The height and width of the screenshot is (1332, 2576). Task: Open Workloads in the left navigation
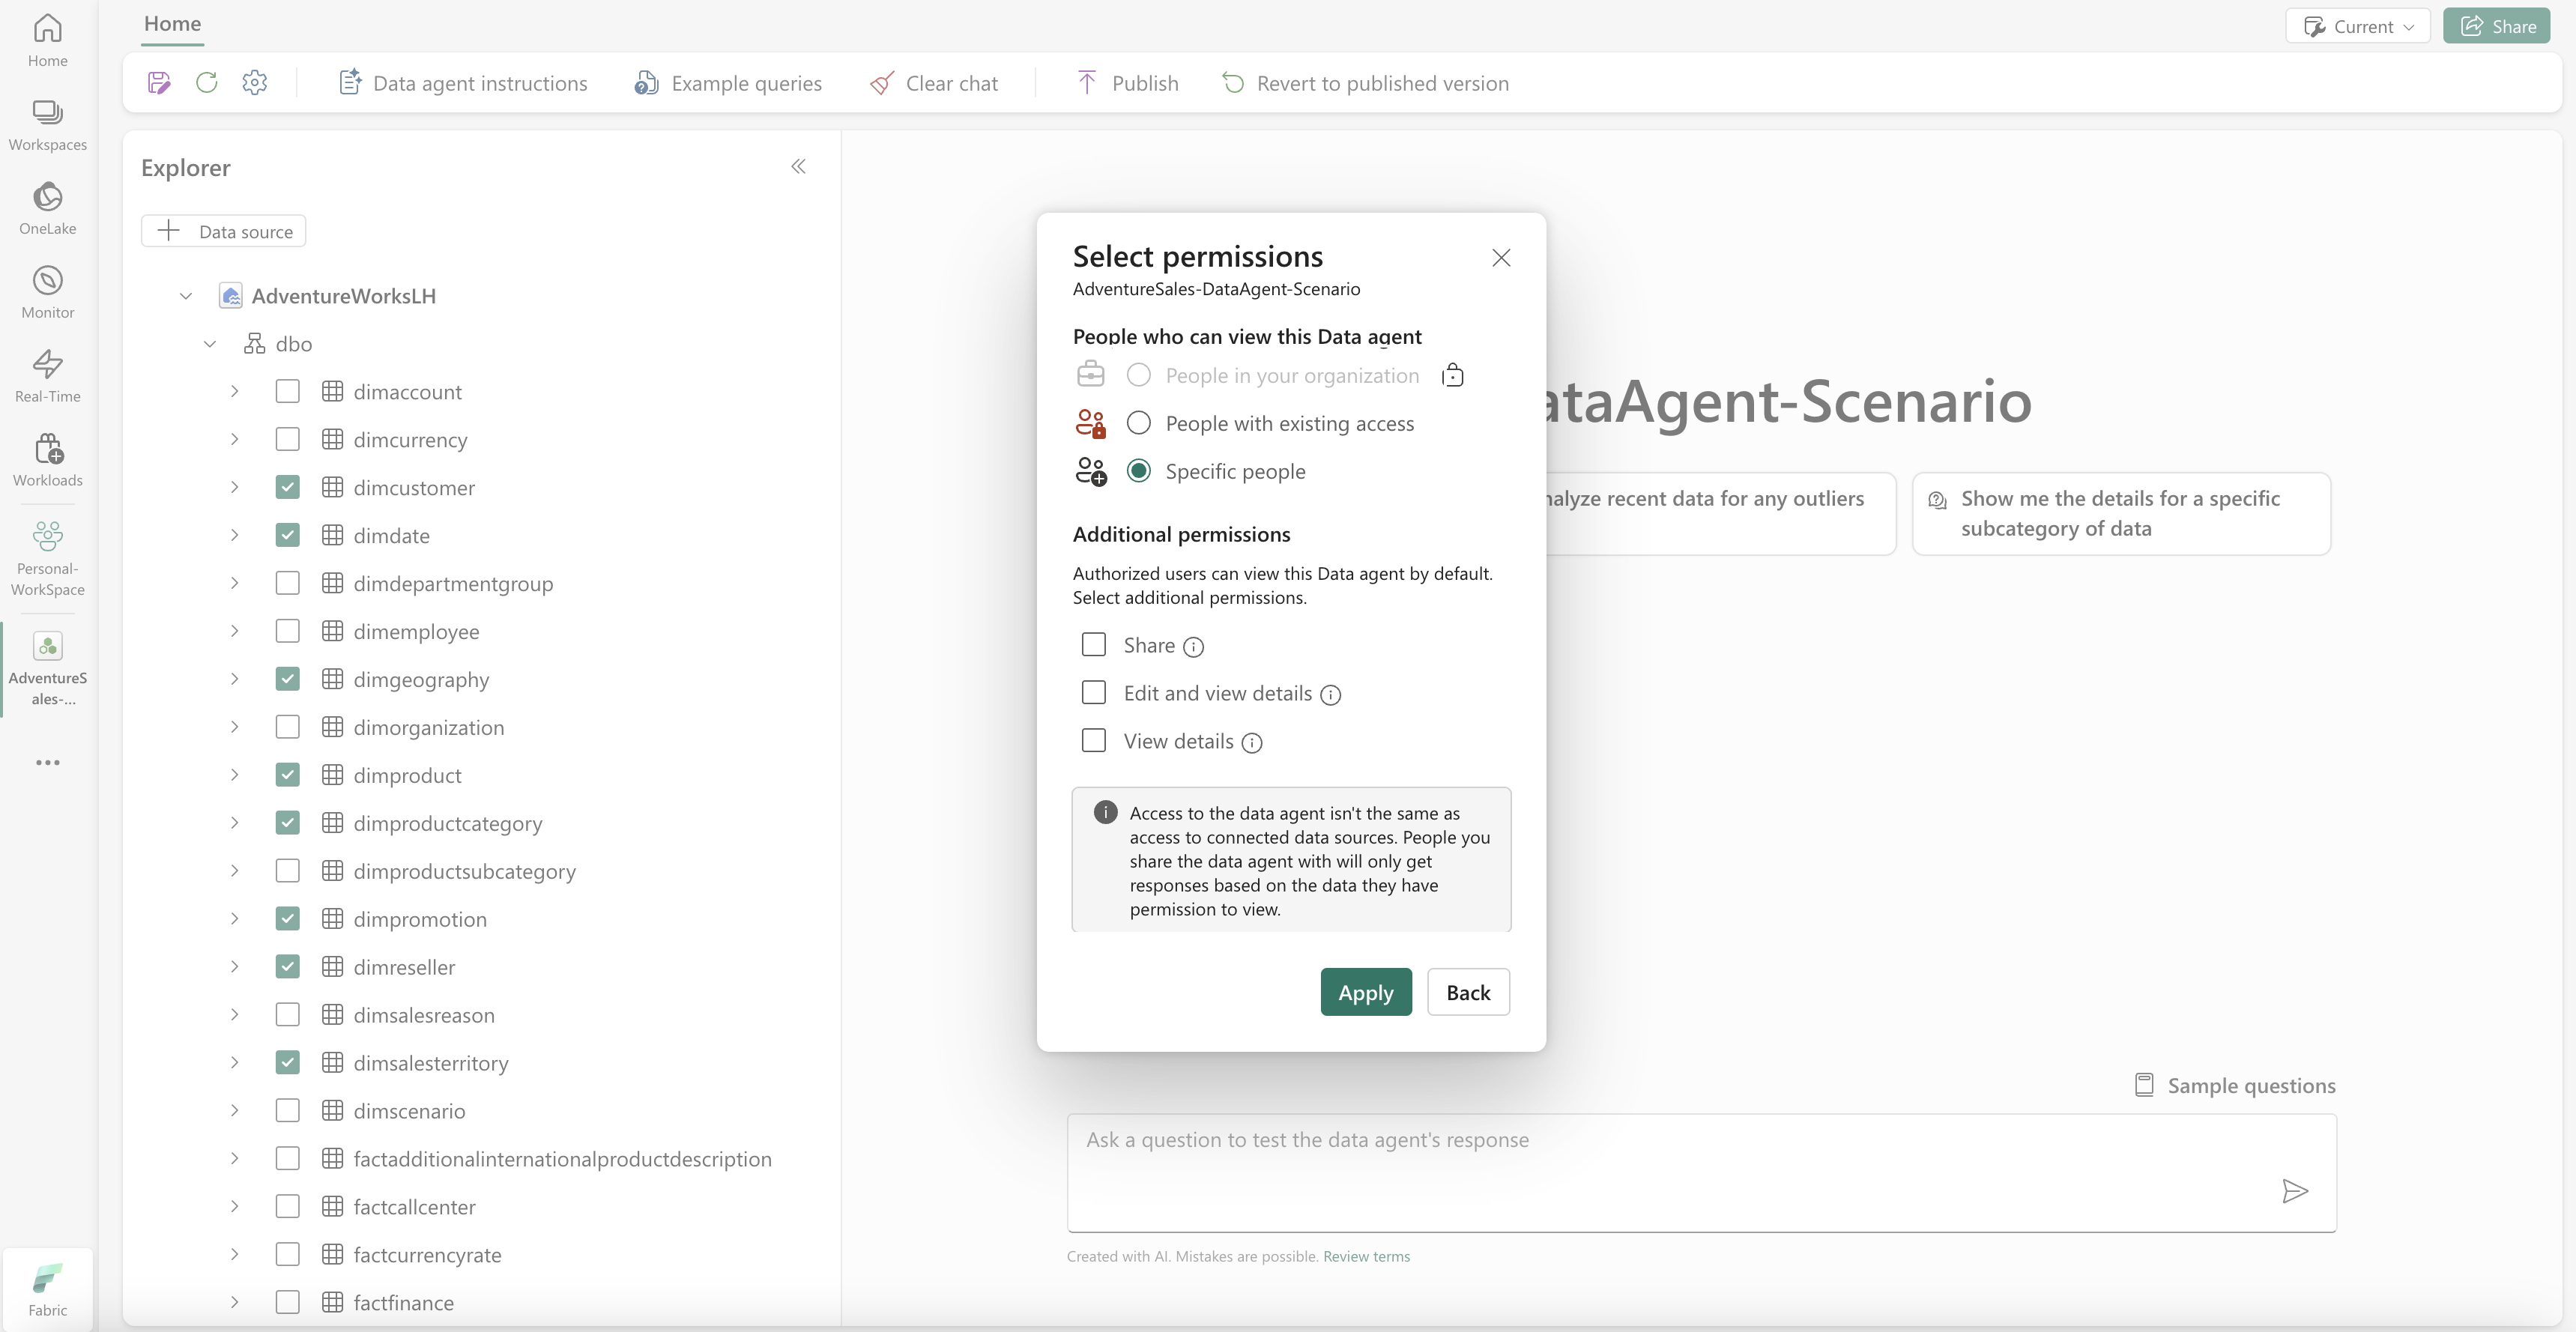click(47, 459)
